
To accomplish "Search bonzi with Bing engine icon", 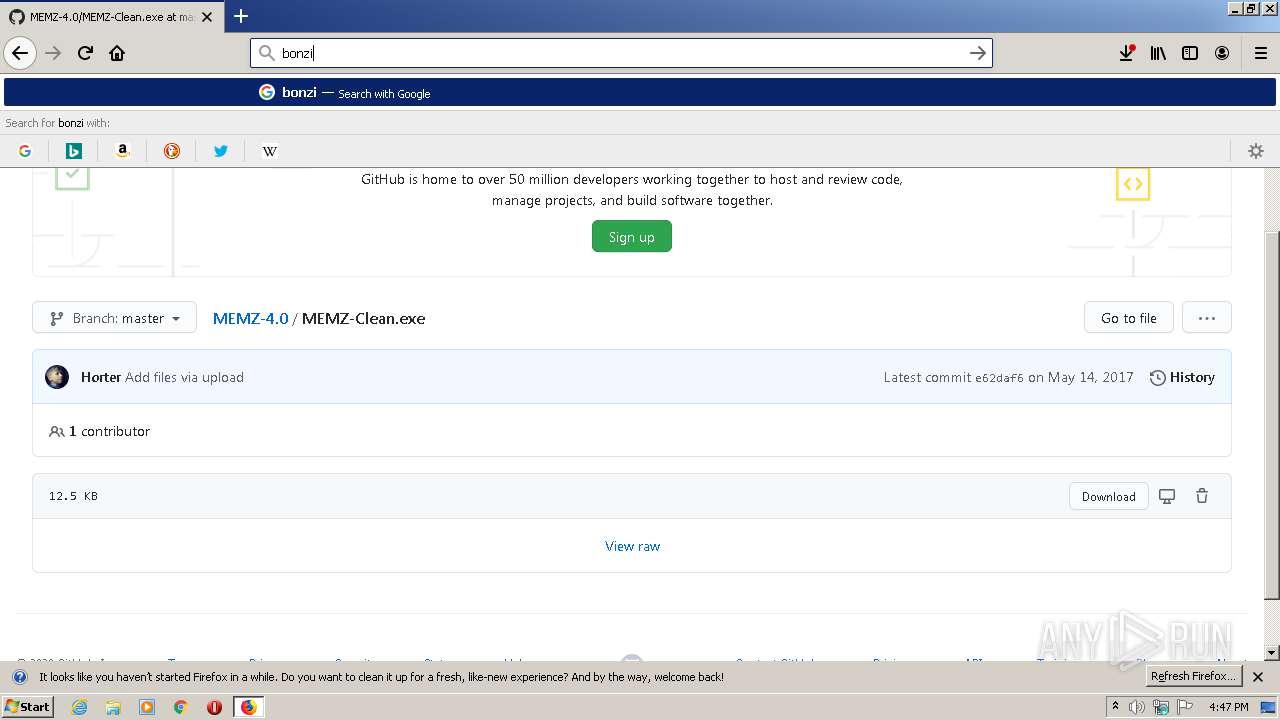I will click(74, 151).
